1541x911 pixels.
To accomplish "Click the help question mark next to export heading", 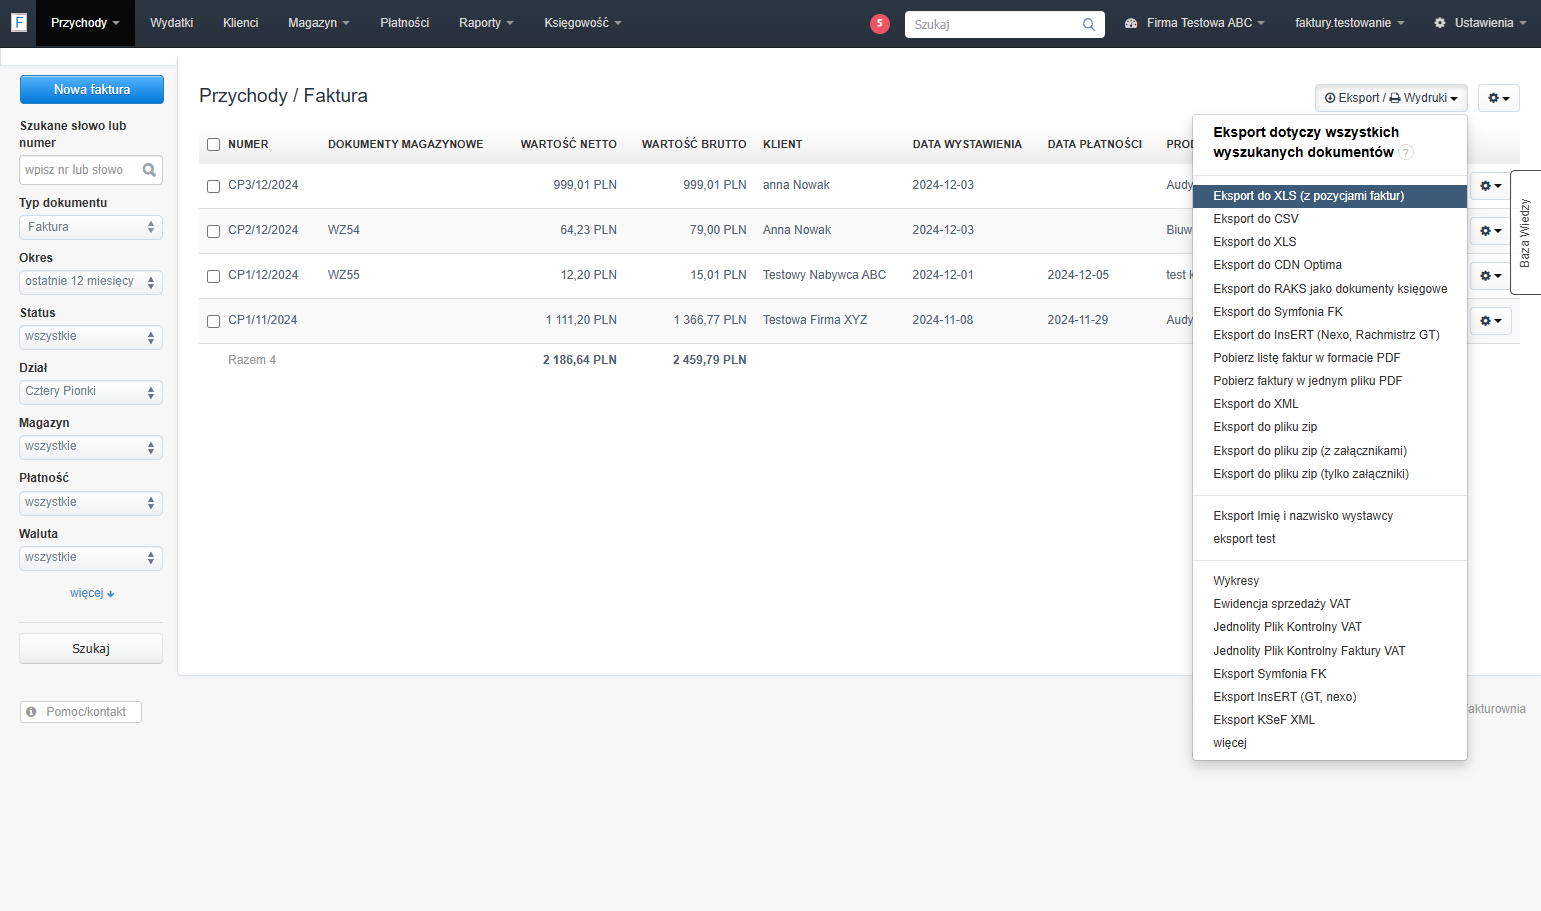I will pos(1406,153).
